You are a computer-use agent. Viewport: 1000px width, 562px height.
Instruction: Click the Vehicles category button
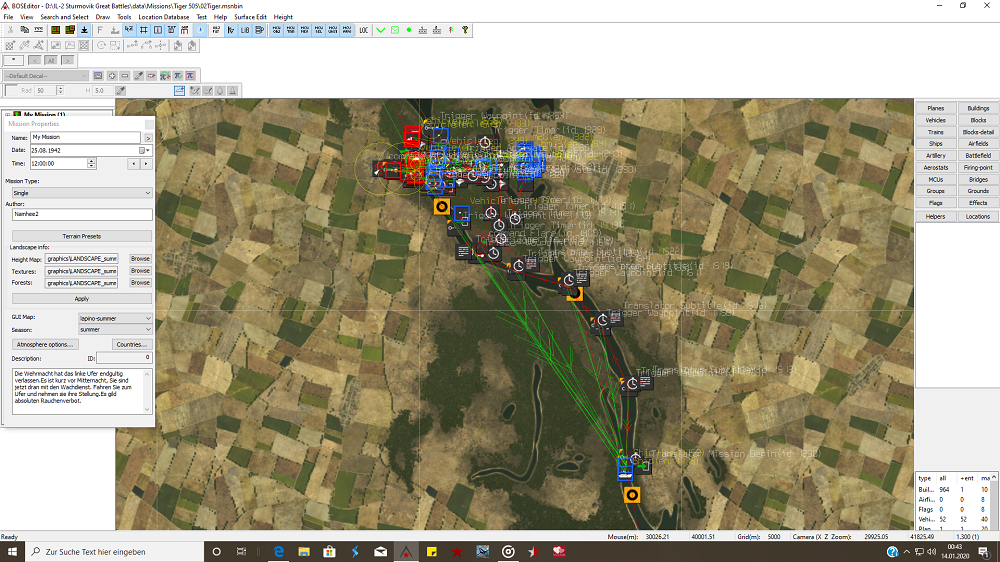pyautogui.click(x=936, y=121)
